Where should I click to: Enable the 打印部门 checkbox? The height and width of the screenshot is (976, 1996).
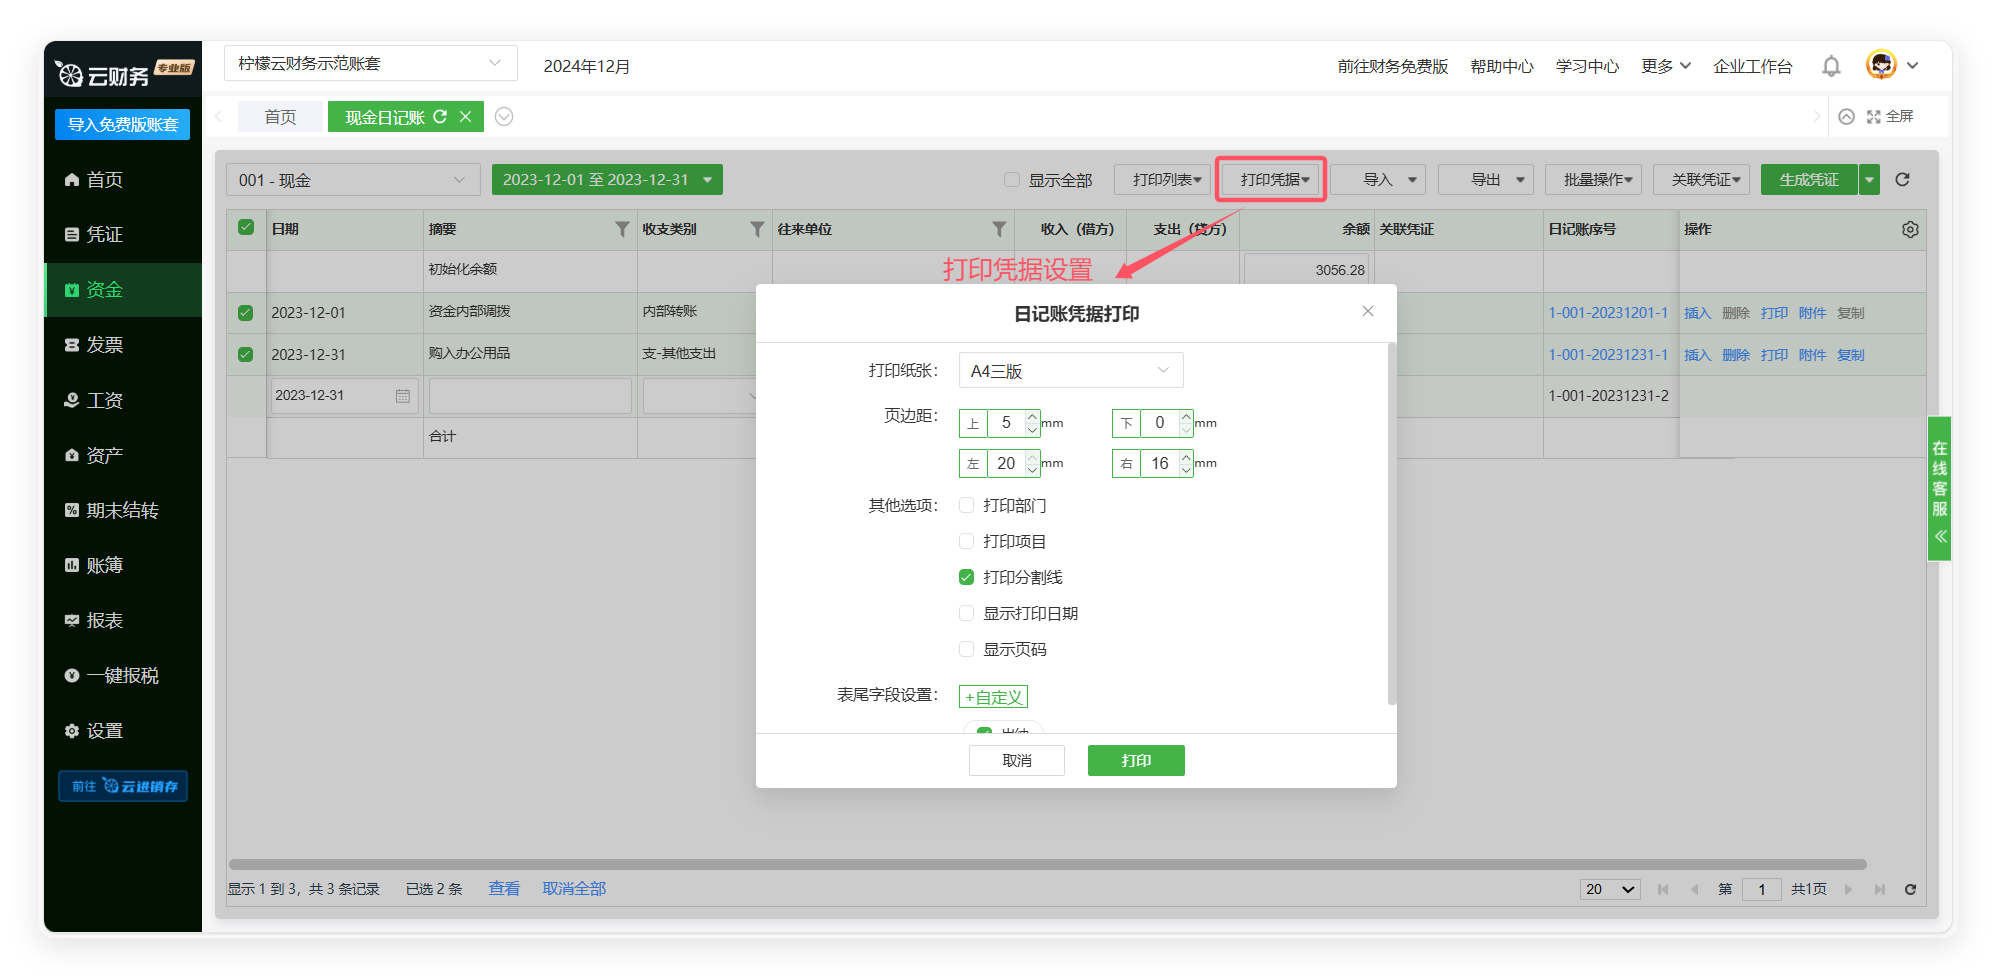966,506
